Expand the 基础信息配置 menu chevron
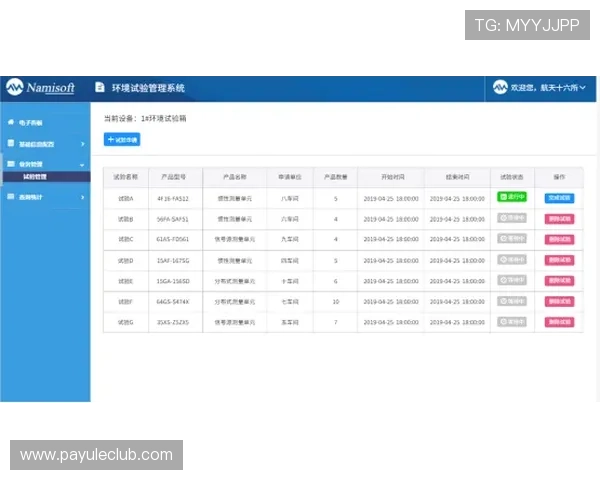The width and height of the screenshot is (600, 480). (x=82, y=144)
